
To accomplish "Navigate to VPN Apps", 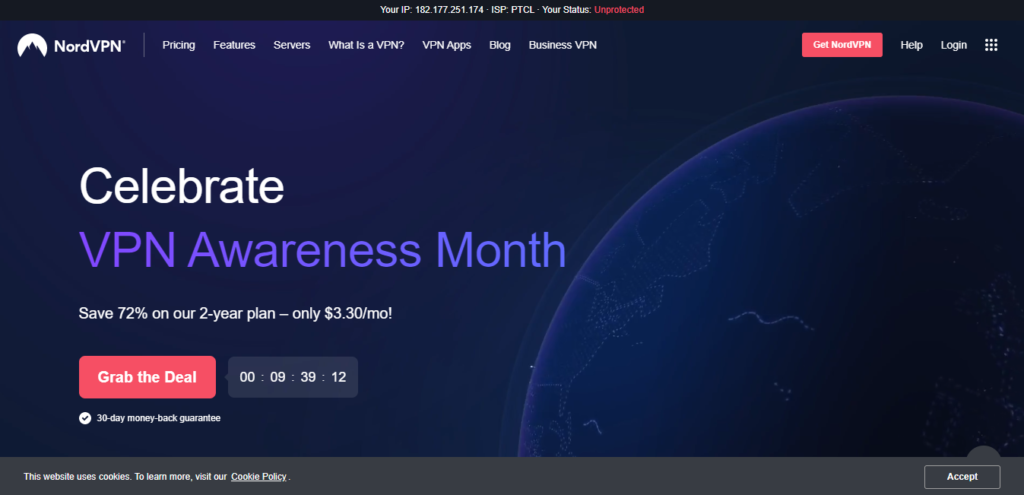I will (x=447, y=45).
